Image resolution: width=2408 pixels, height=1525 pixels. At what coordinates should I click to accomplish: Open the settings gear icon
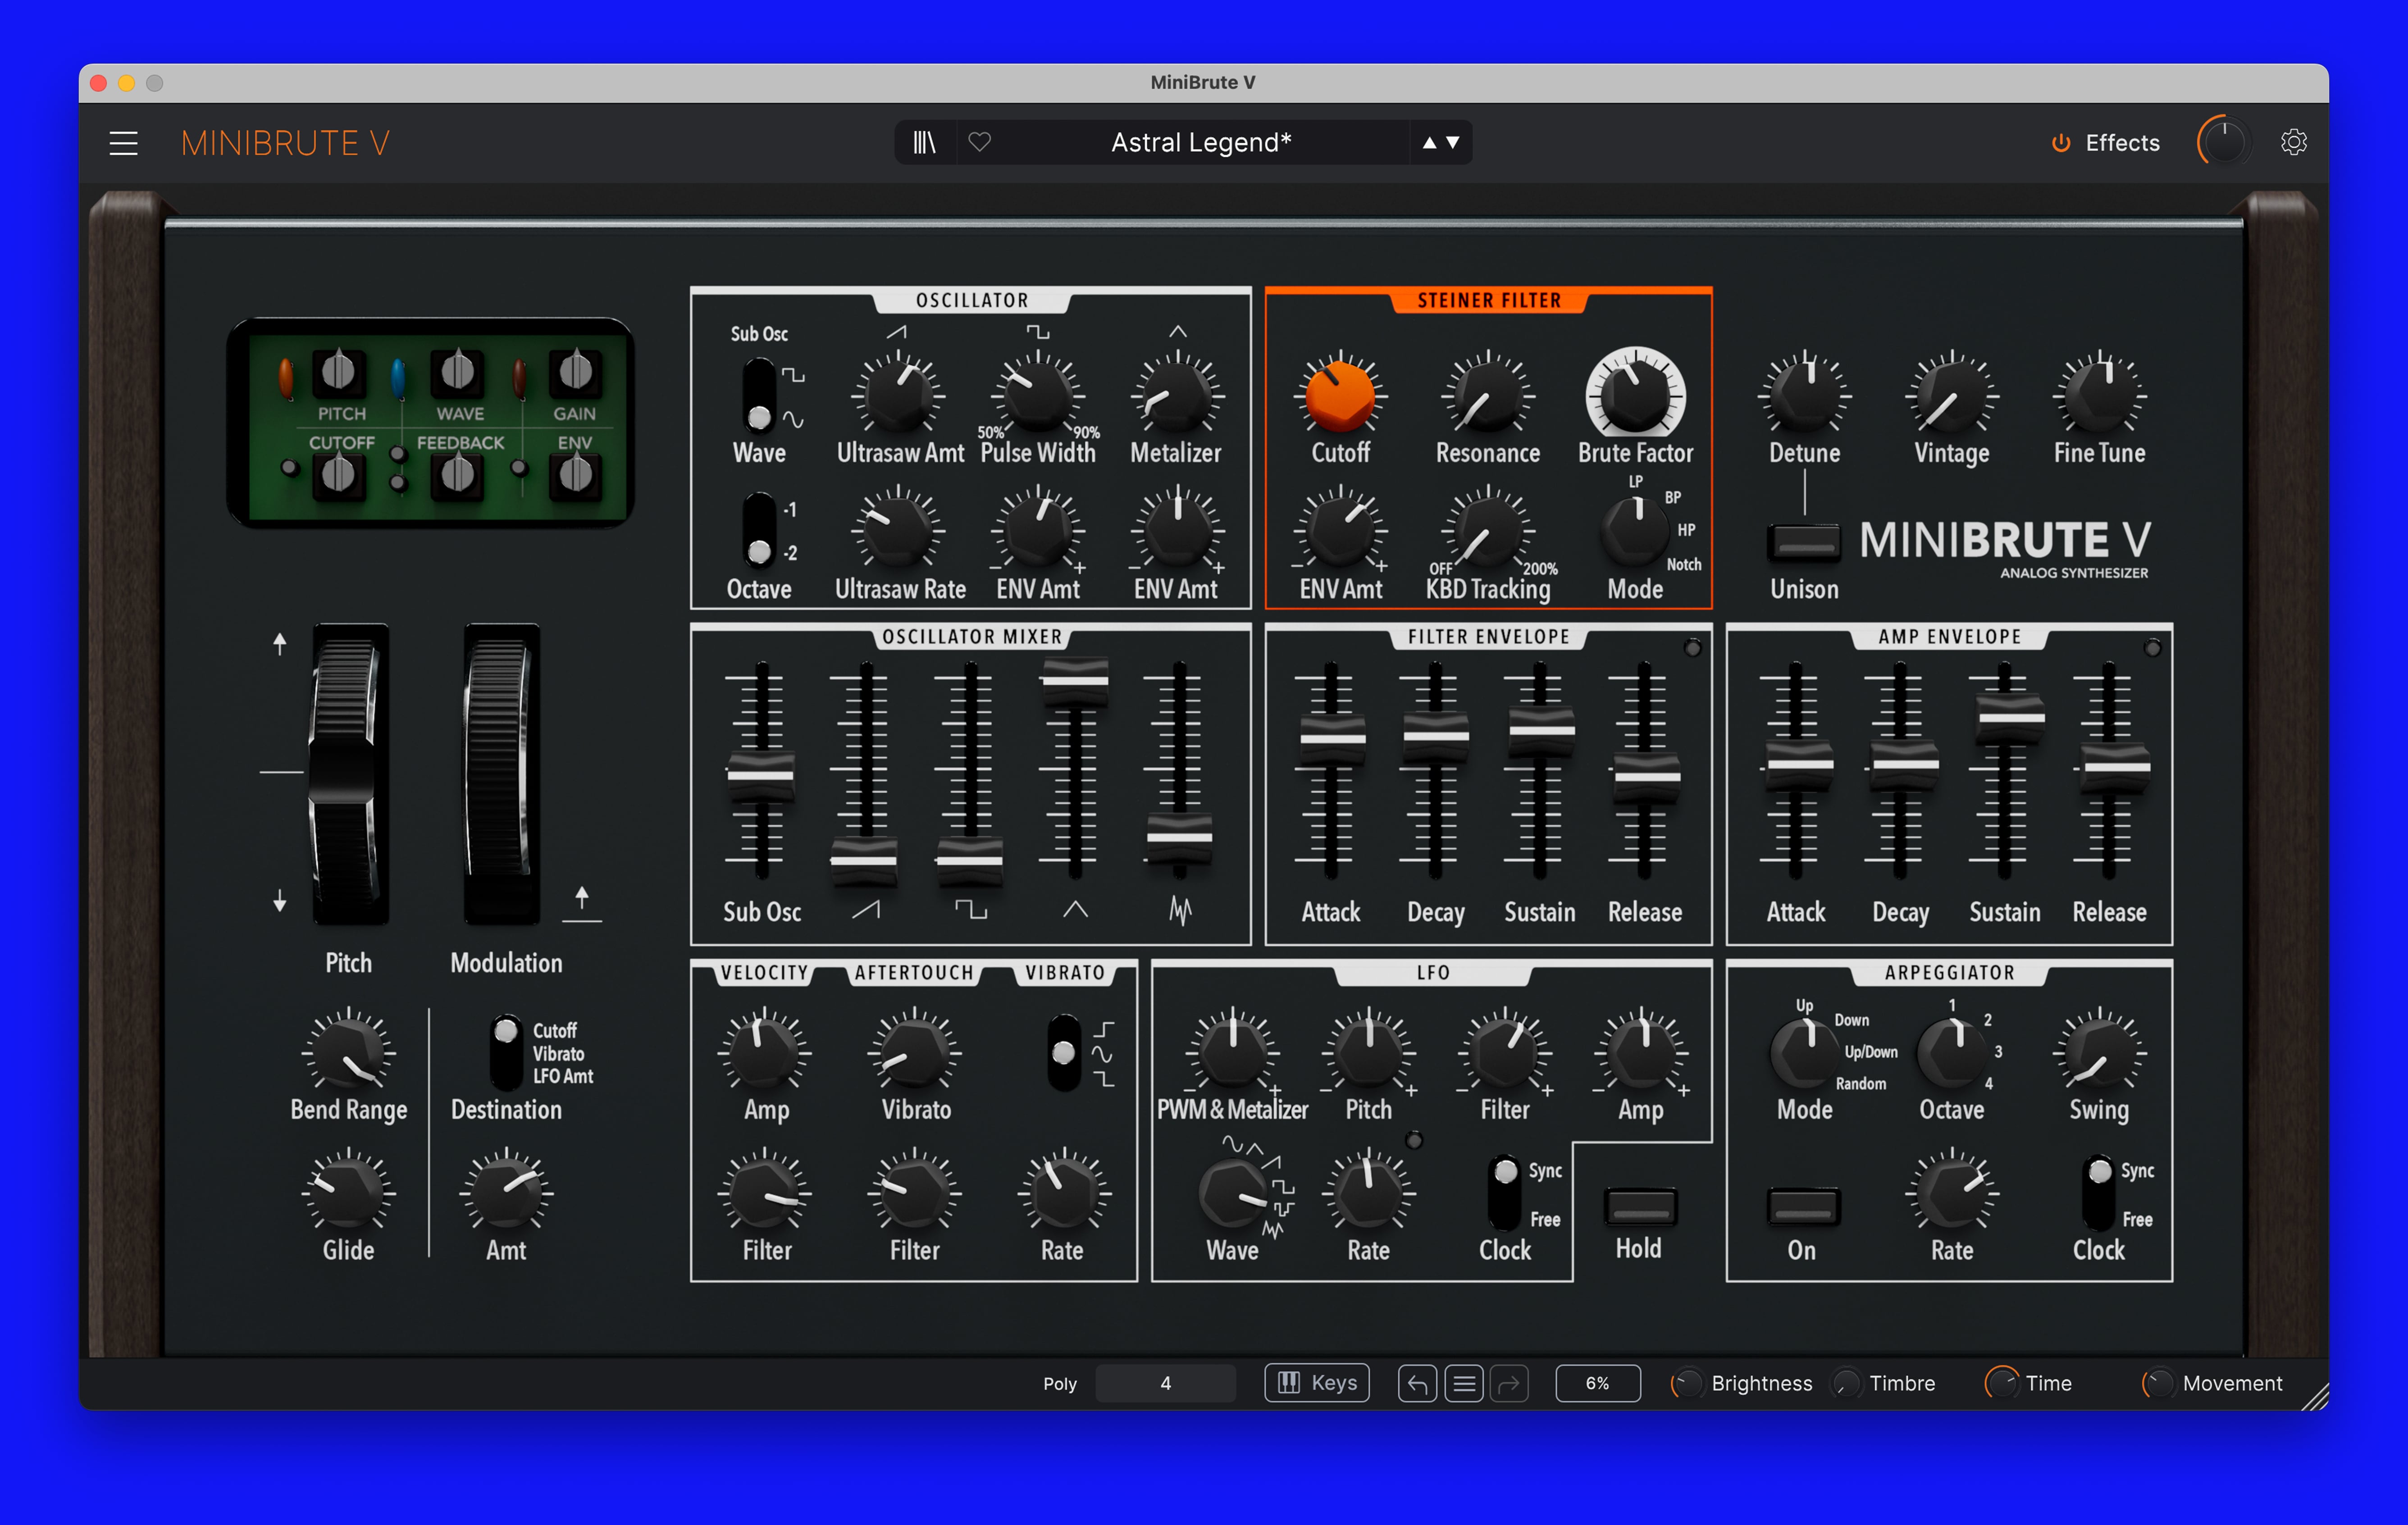[2293, 143]
